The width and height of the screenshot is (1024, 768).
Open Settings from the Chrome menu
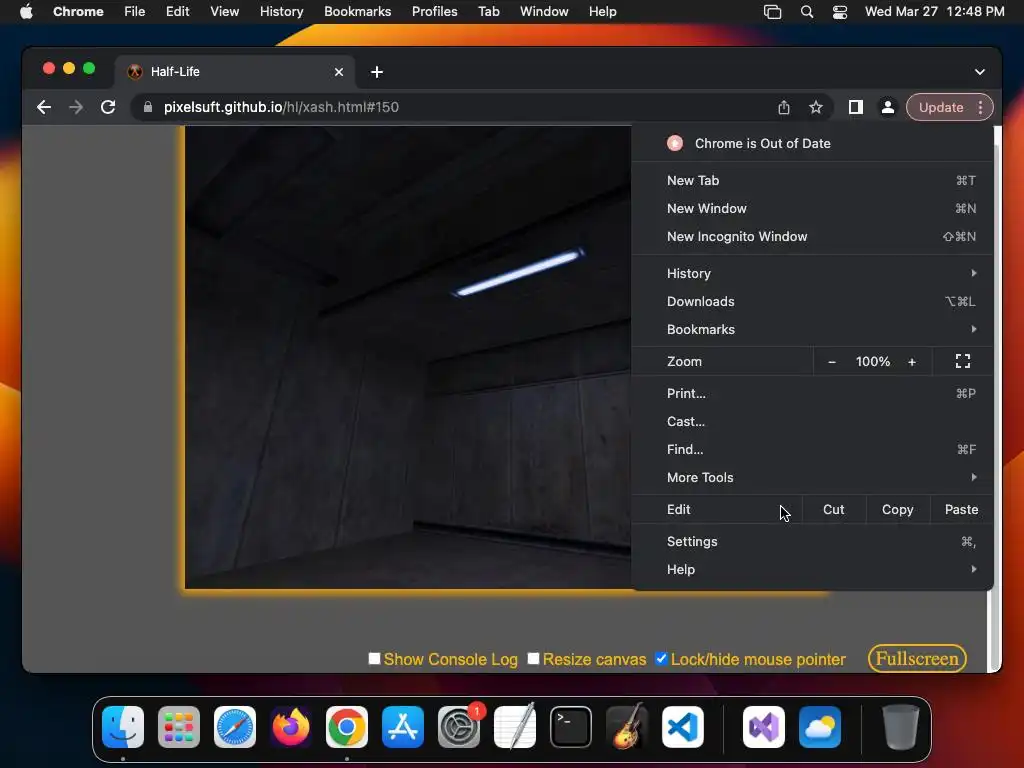812,541
